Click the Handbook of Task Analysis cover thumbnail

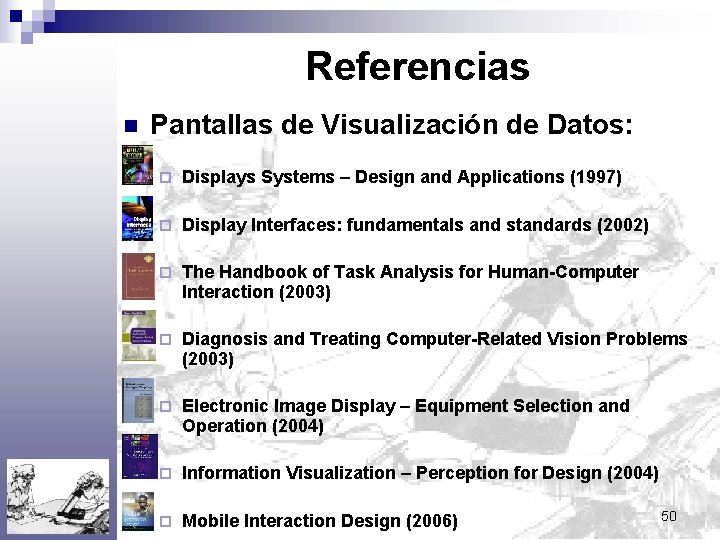click(x=138, y=276)
